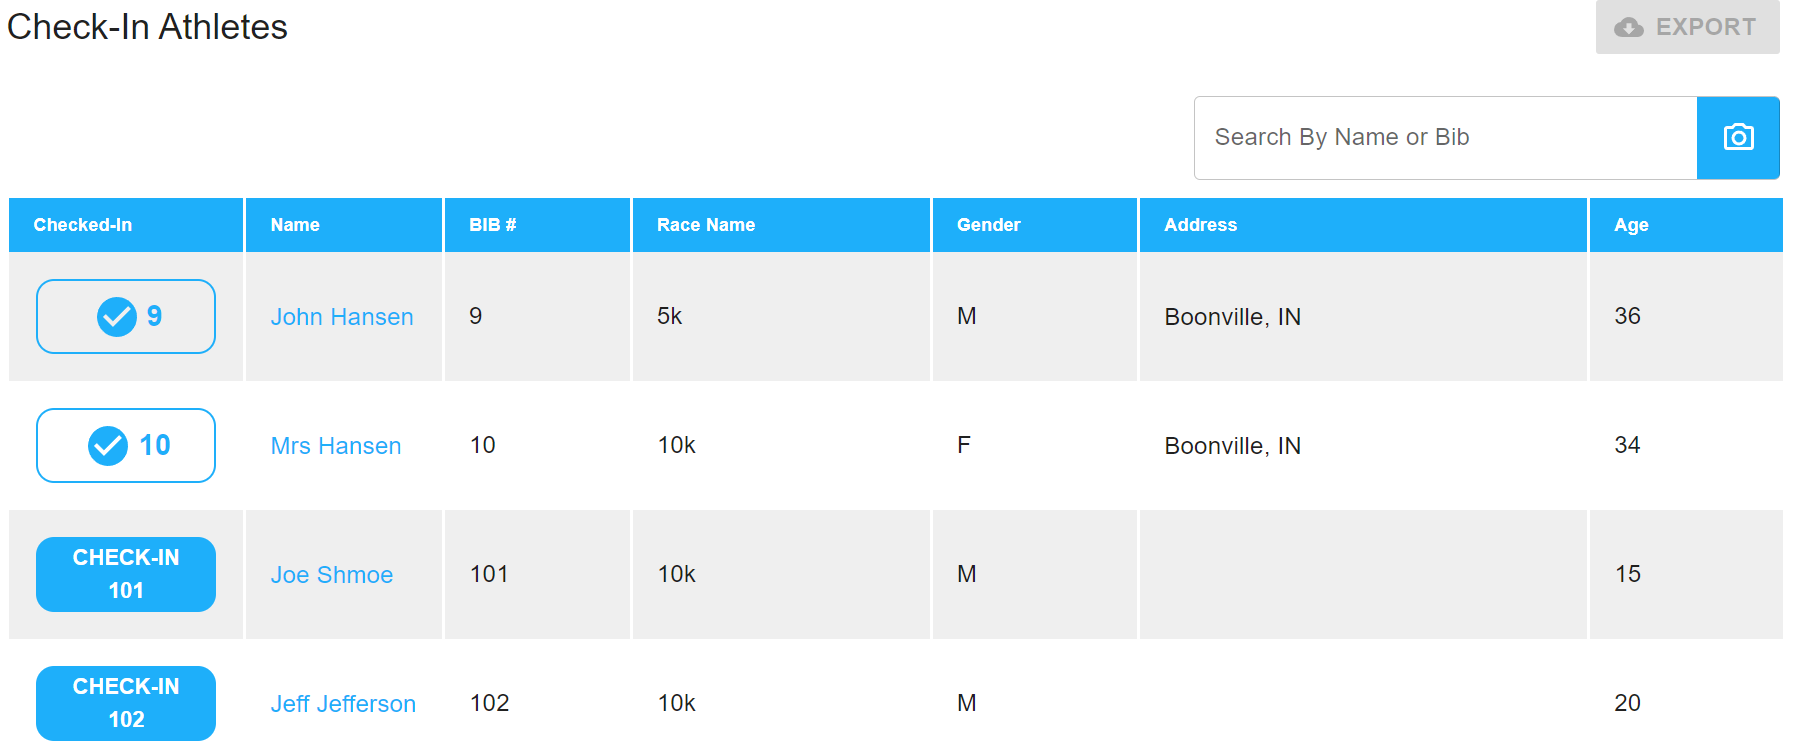Sort by the Checked-In column header
Screen dimensions: 1798x755
82,225
